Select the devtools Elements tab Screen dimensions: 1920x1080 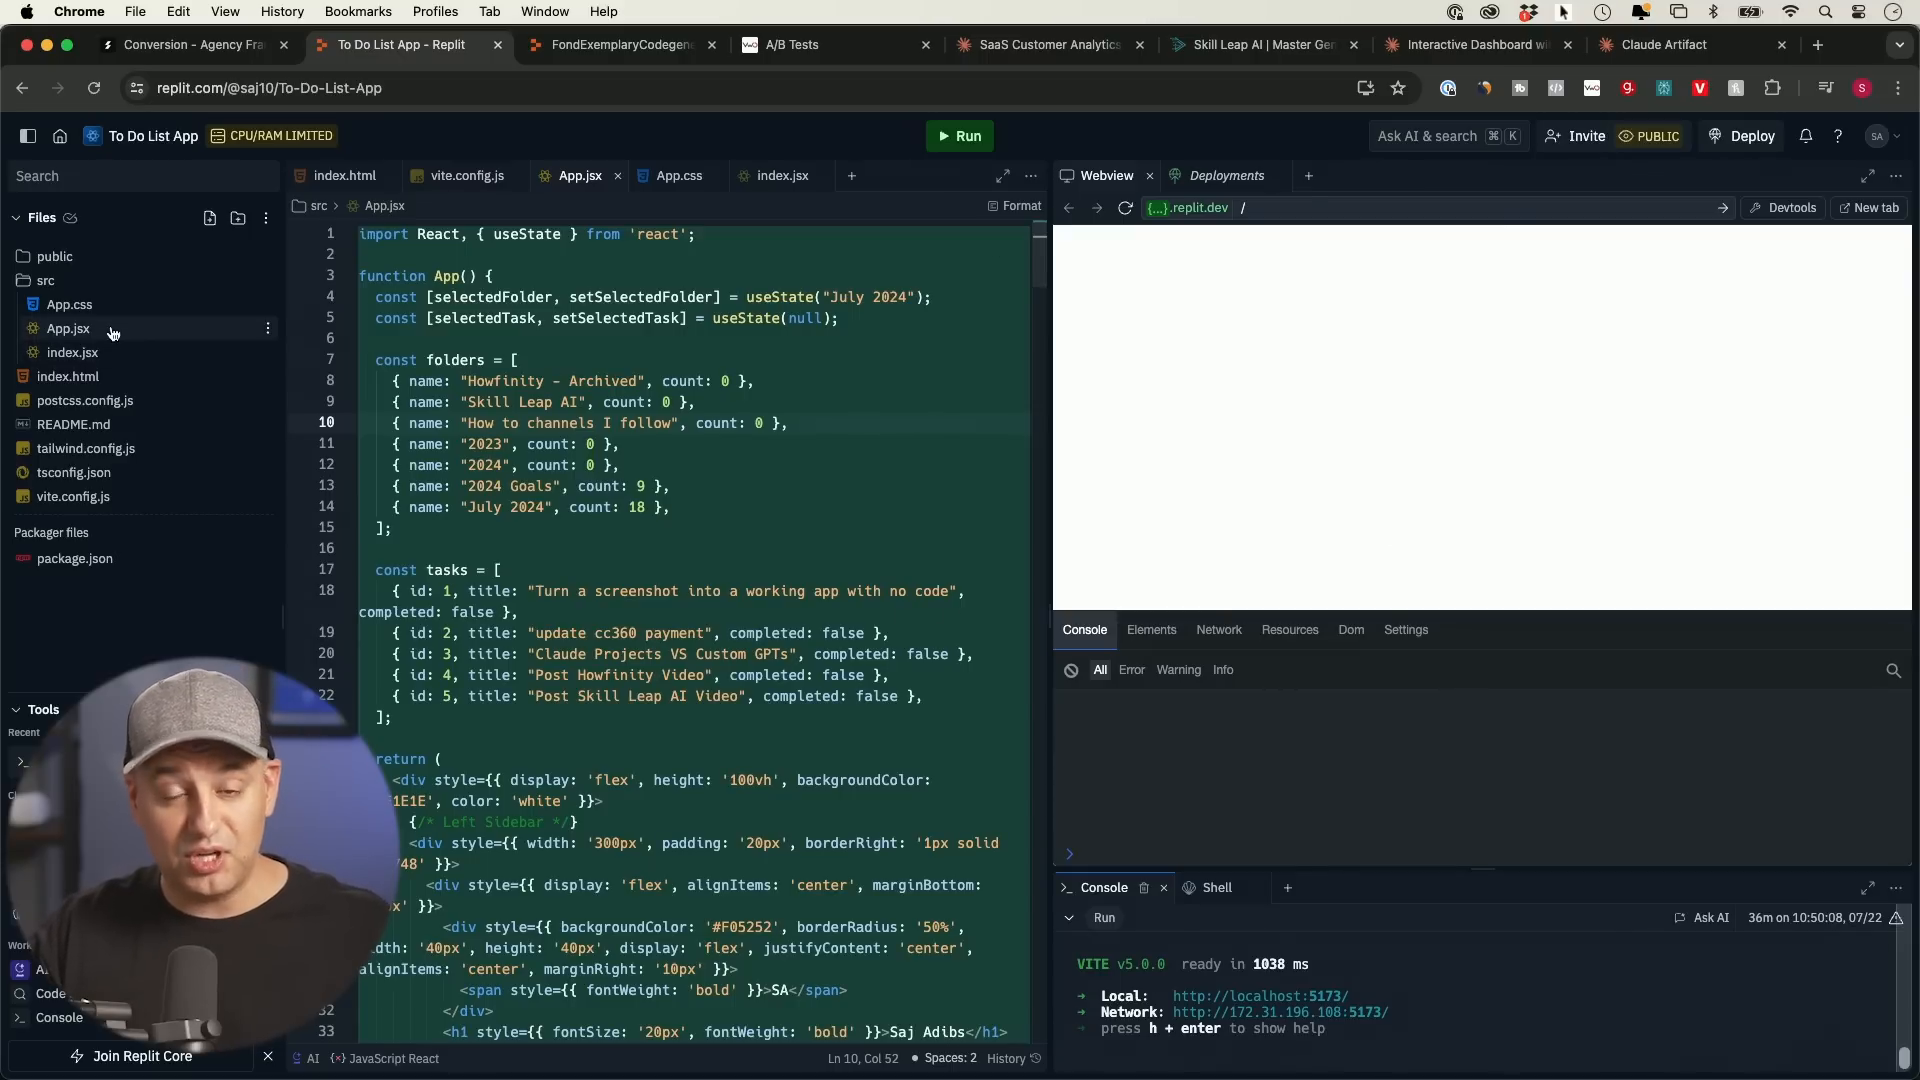click(x=1151, y=630)
